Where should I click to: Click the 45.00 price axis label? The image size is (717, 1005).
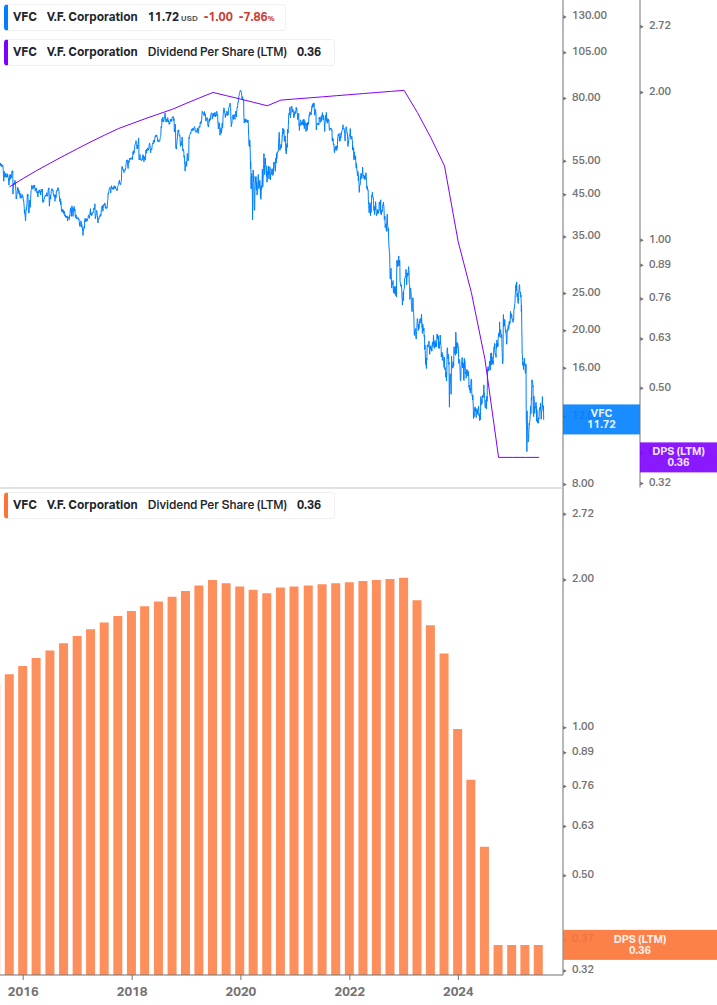click(x=586, y=194)
